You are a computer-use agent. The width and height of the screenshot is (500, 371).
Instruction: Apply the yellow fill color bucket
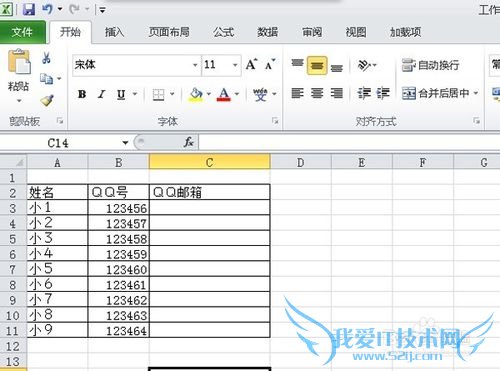tap(196, 94)
